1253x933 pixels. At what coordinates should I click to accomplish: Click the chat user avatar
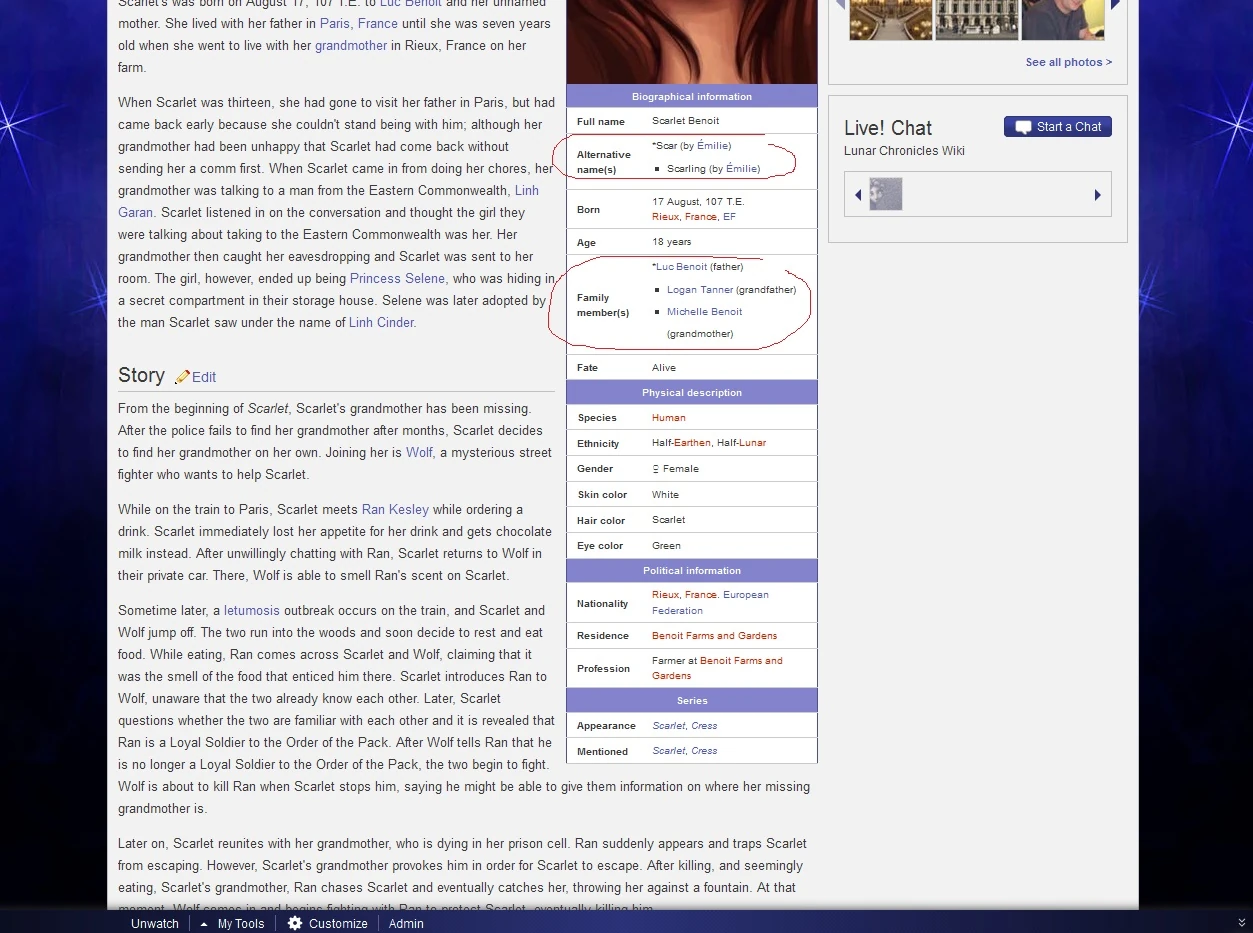coord(886,194)
